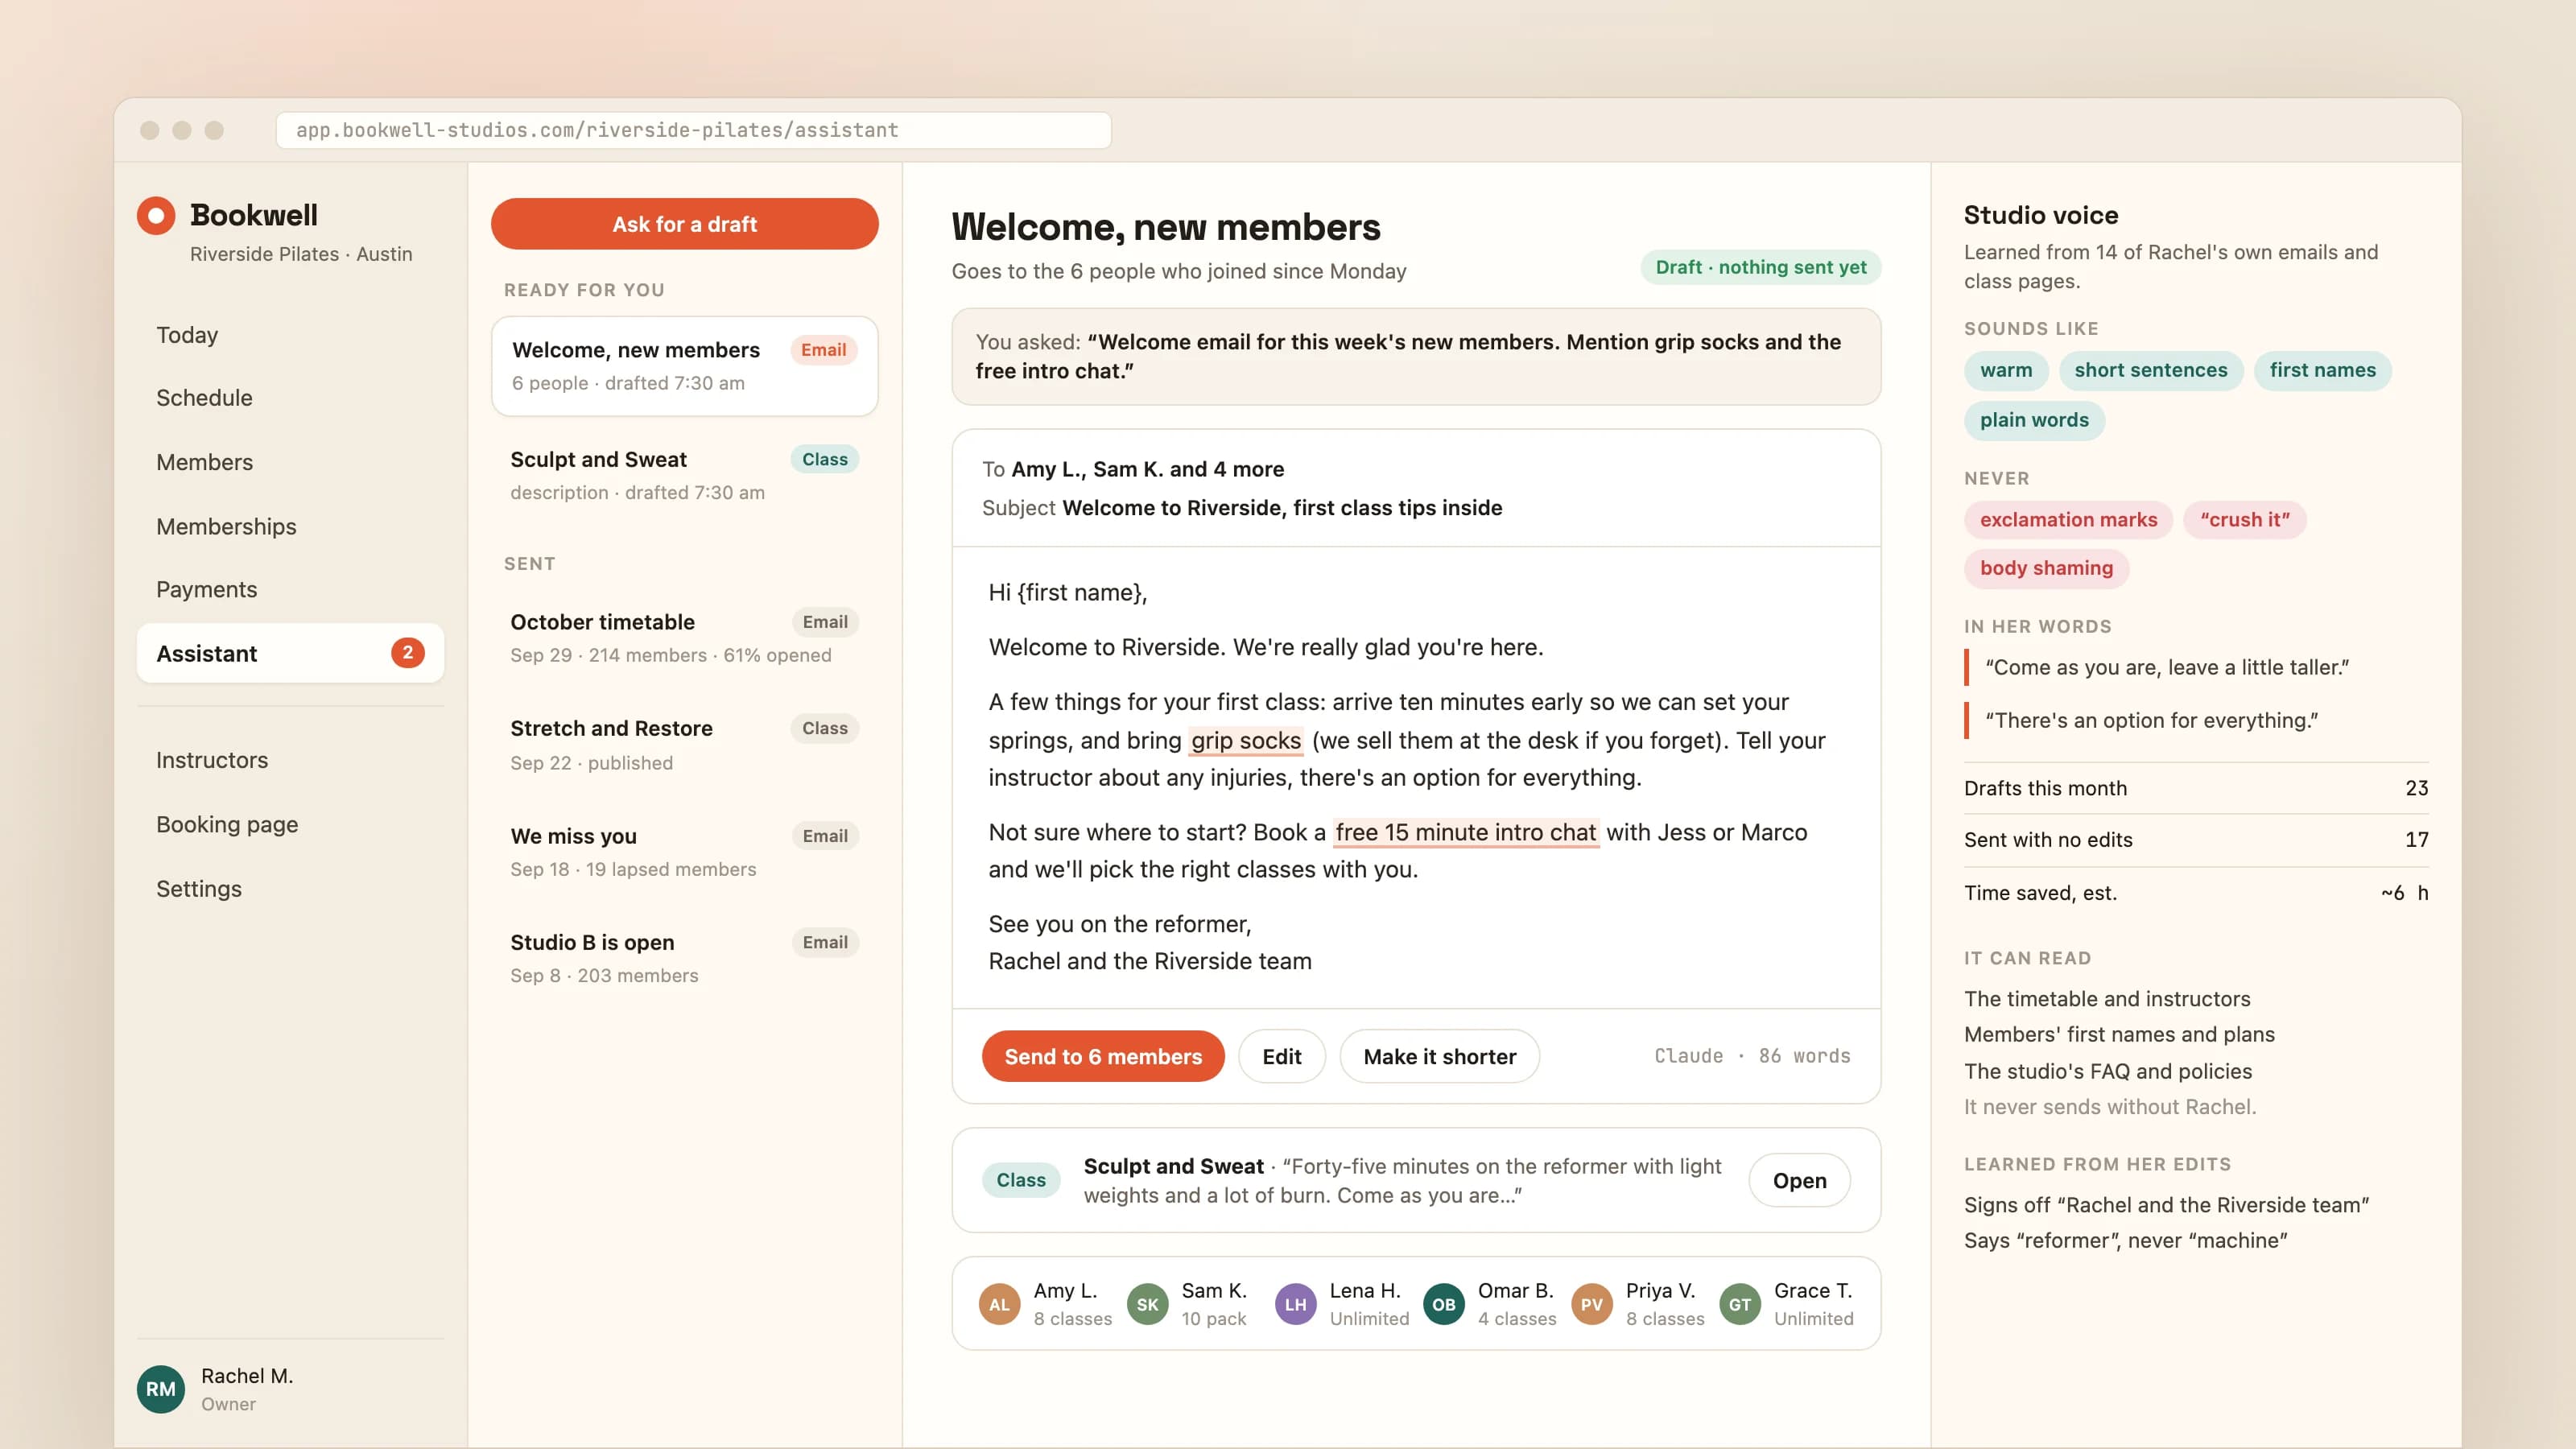Viewport: 2576px width, 1449px height.
Task: Click Omar B.'s OB avatar
Action: 1443,1304
